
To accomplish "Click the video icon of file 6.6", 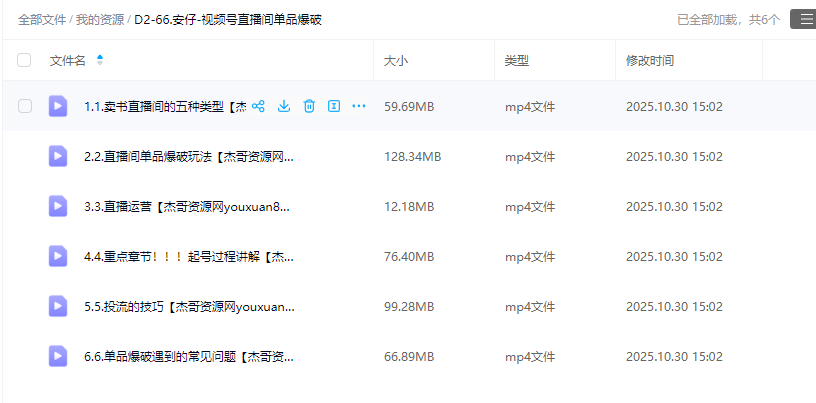I will (x=58, y=356).
